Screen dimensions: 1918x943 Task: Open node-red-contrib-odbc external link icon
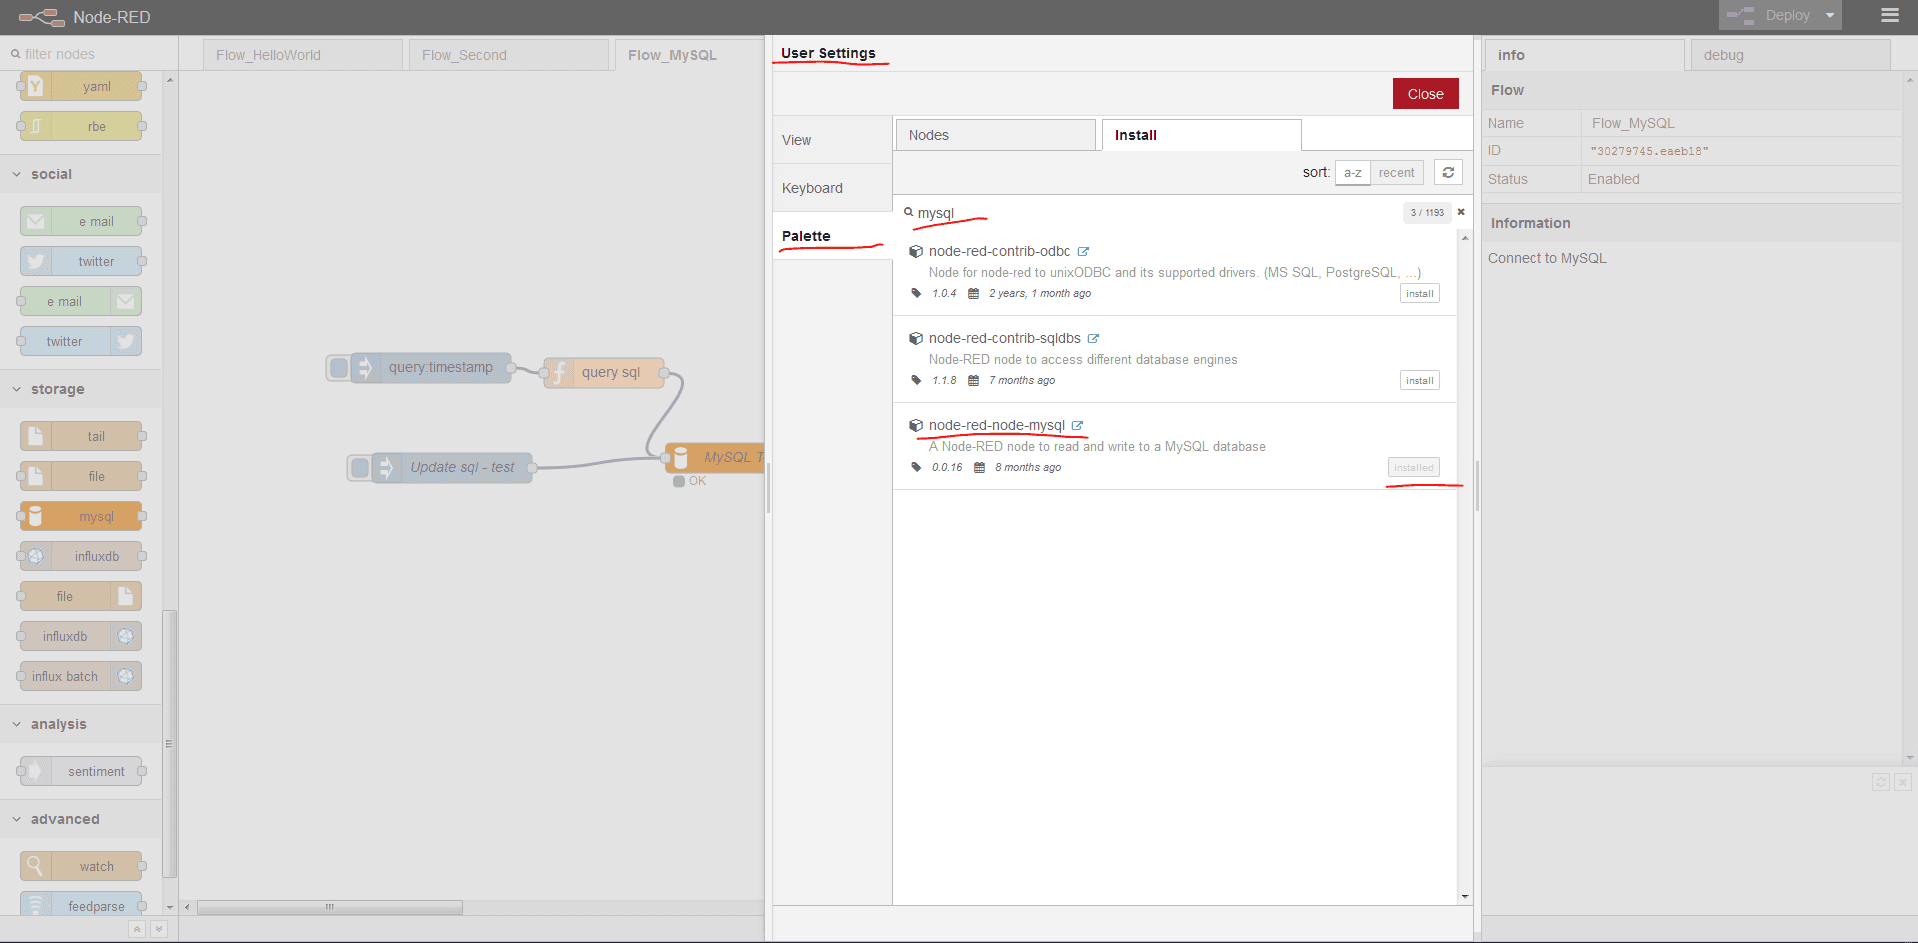[1083, 252]
